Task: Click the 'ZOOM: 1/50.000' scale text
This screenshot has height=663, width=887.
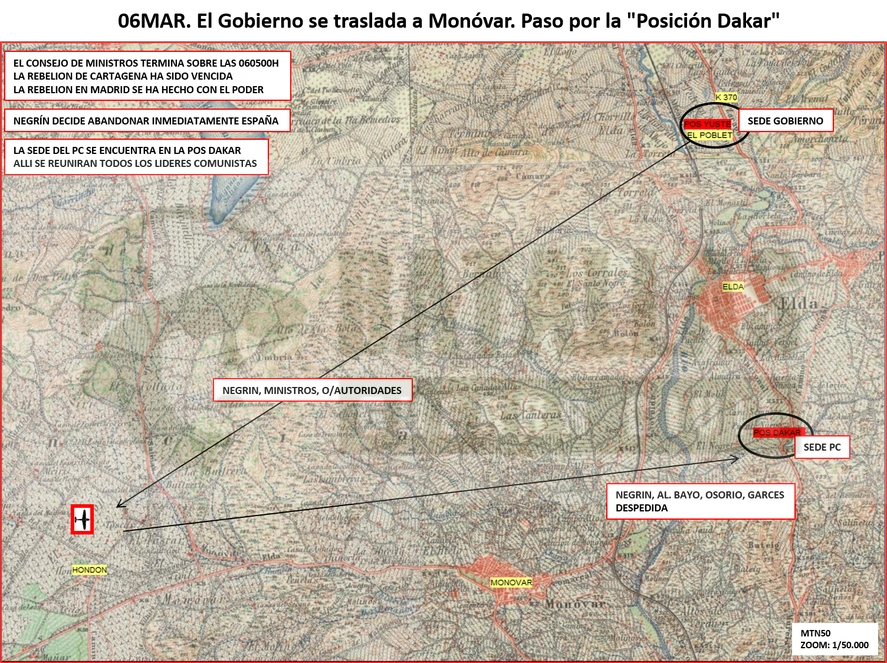Action: click(x=834, y=645)
